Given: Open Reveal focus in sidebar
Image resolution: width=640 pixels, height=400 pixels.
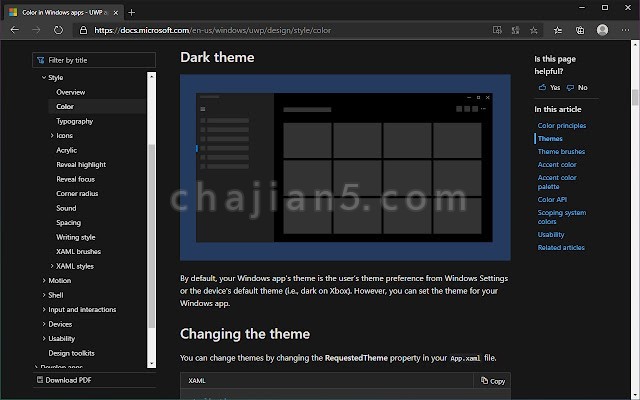Looking at the screenshot, I should coord(76,179).
